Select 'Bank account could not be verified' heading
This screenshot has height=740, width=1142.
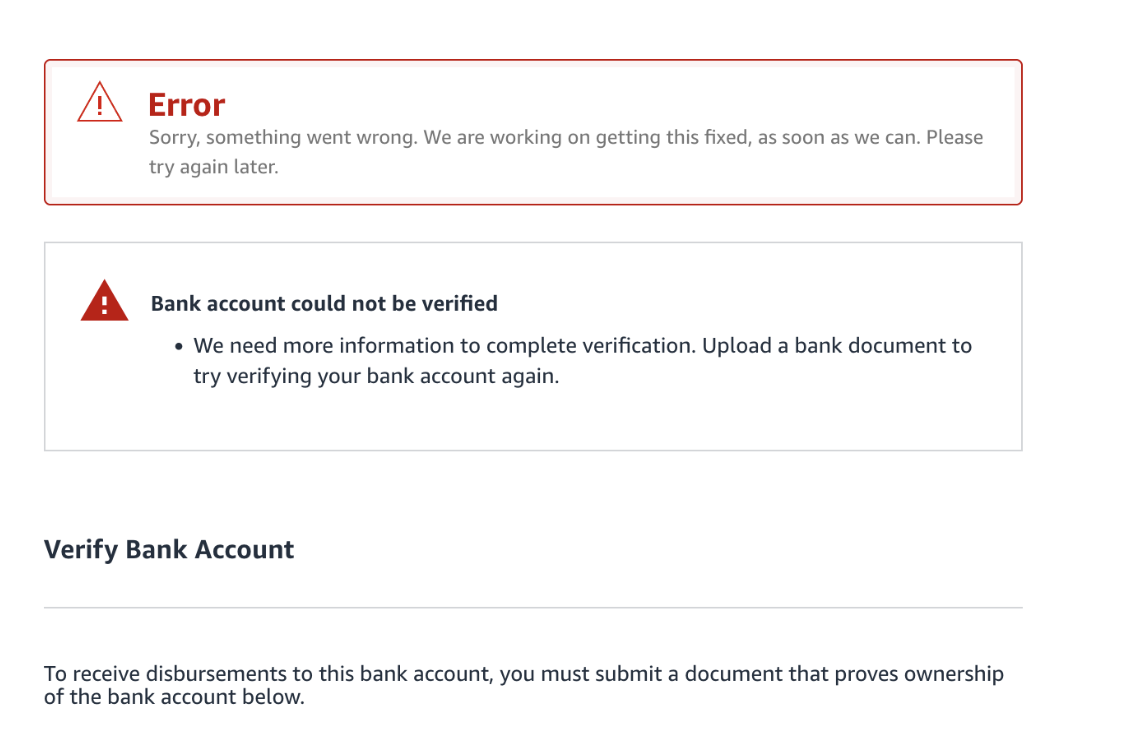(x=324, y=303)
